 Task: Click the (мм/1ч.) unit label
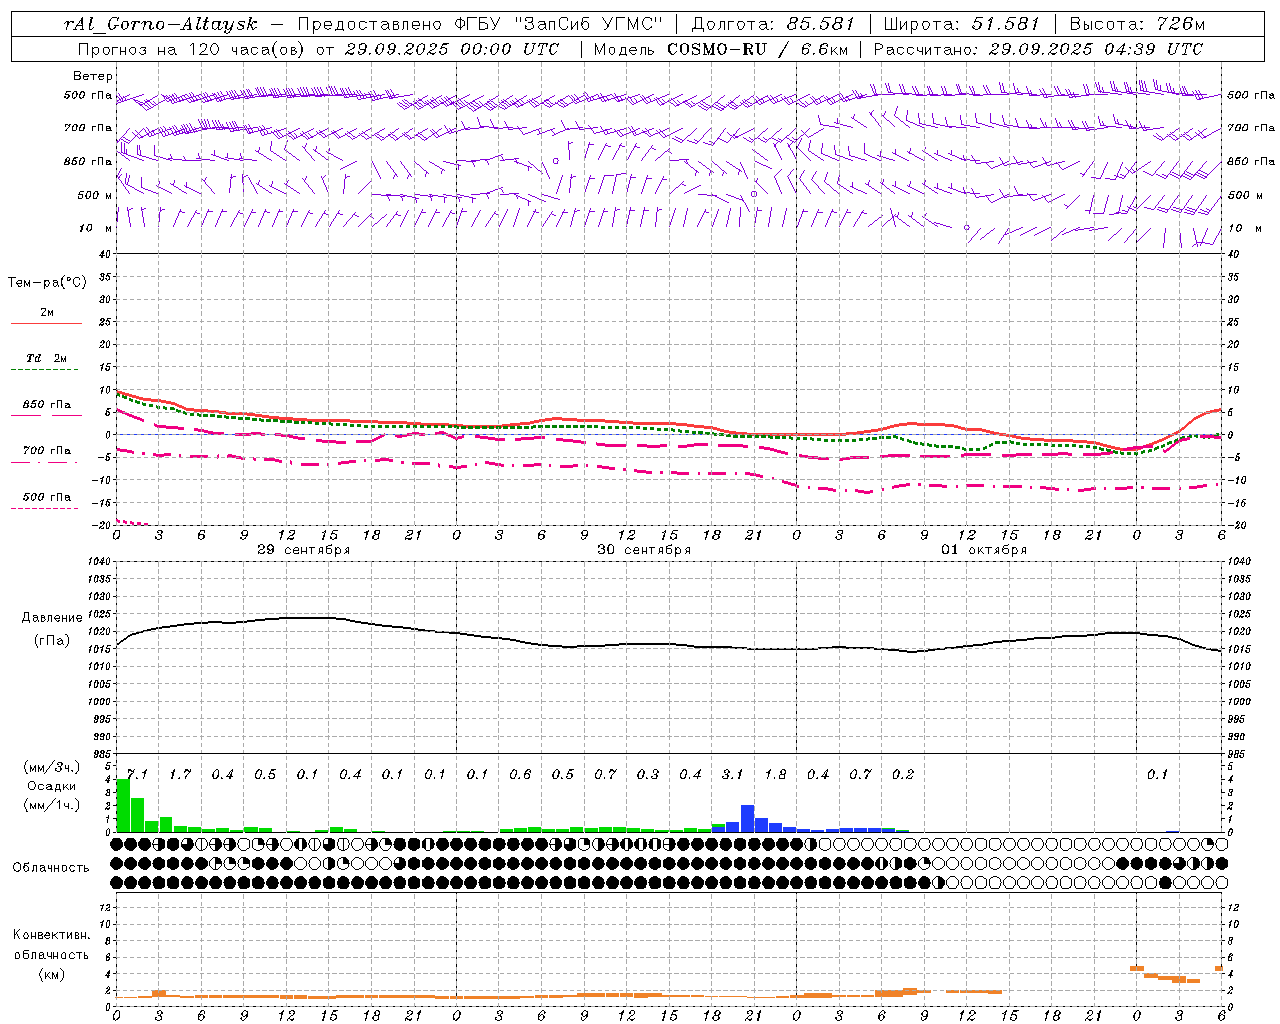point(51,805)
